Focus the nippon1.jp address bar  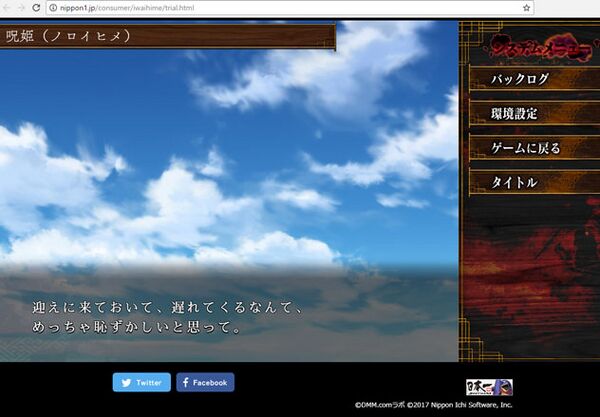tap(290, 8)
